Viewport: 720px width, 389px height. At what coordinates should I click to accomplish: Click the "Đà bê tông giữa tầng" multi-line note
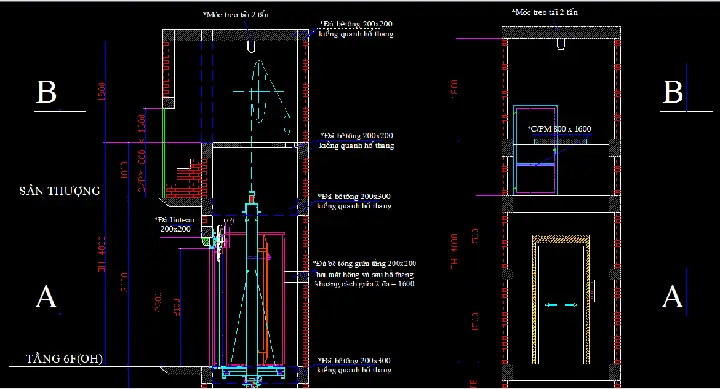click(x=365, y=274)
